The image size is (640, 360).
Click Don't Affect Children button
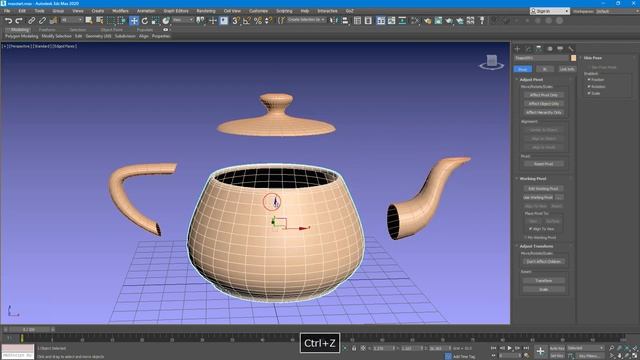[544, 261]
